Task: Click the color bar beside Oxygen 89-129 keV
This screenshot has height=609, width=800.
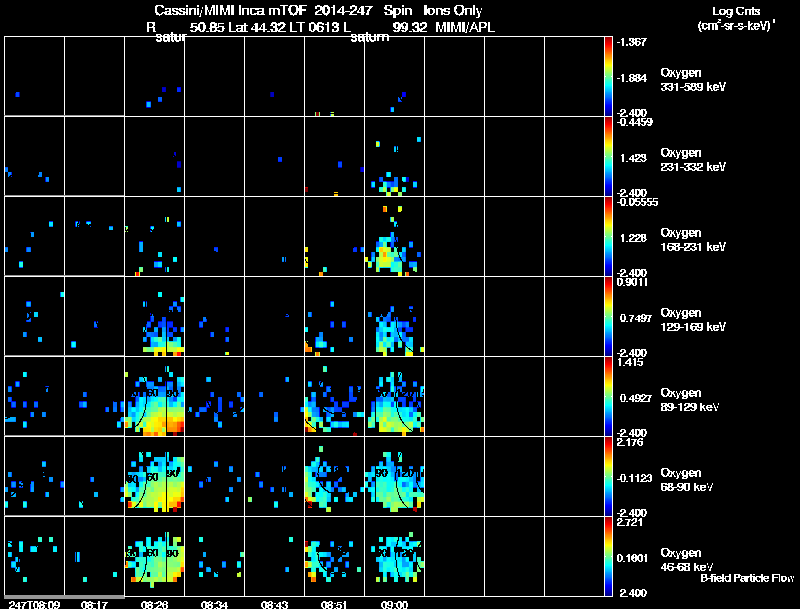Action: coord(608,396)
